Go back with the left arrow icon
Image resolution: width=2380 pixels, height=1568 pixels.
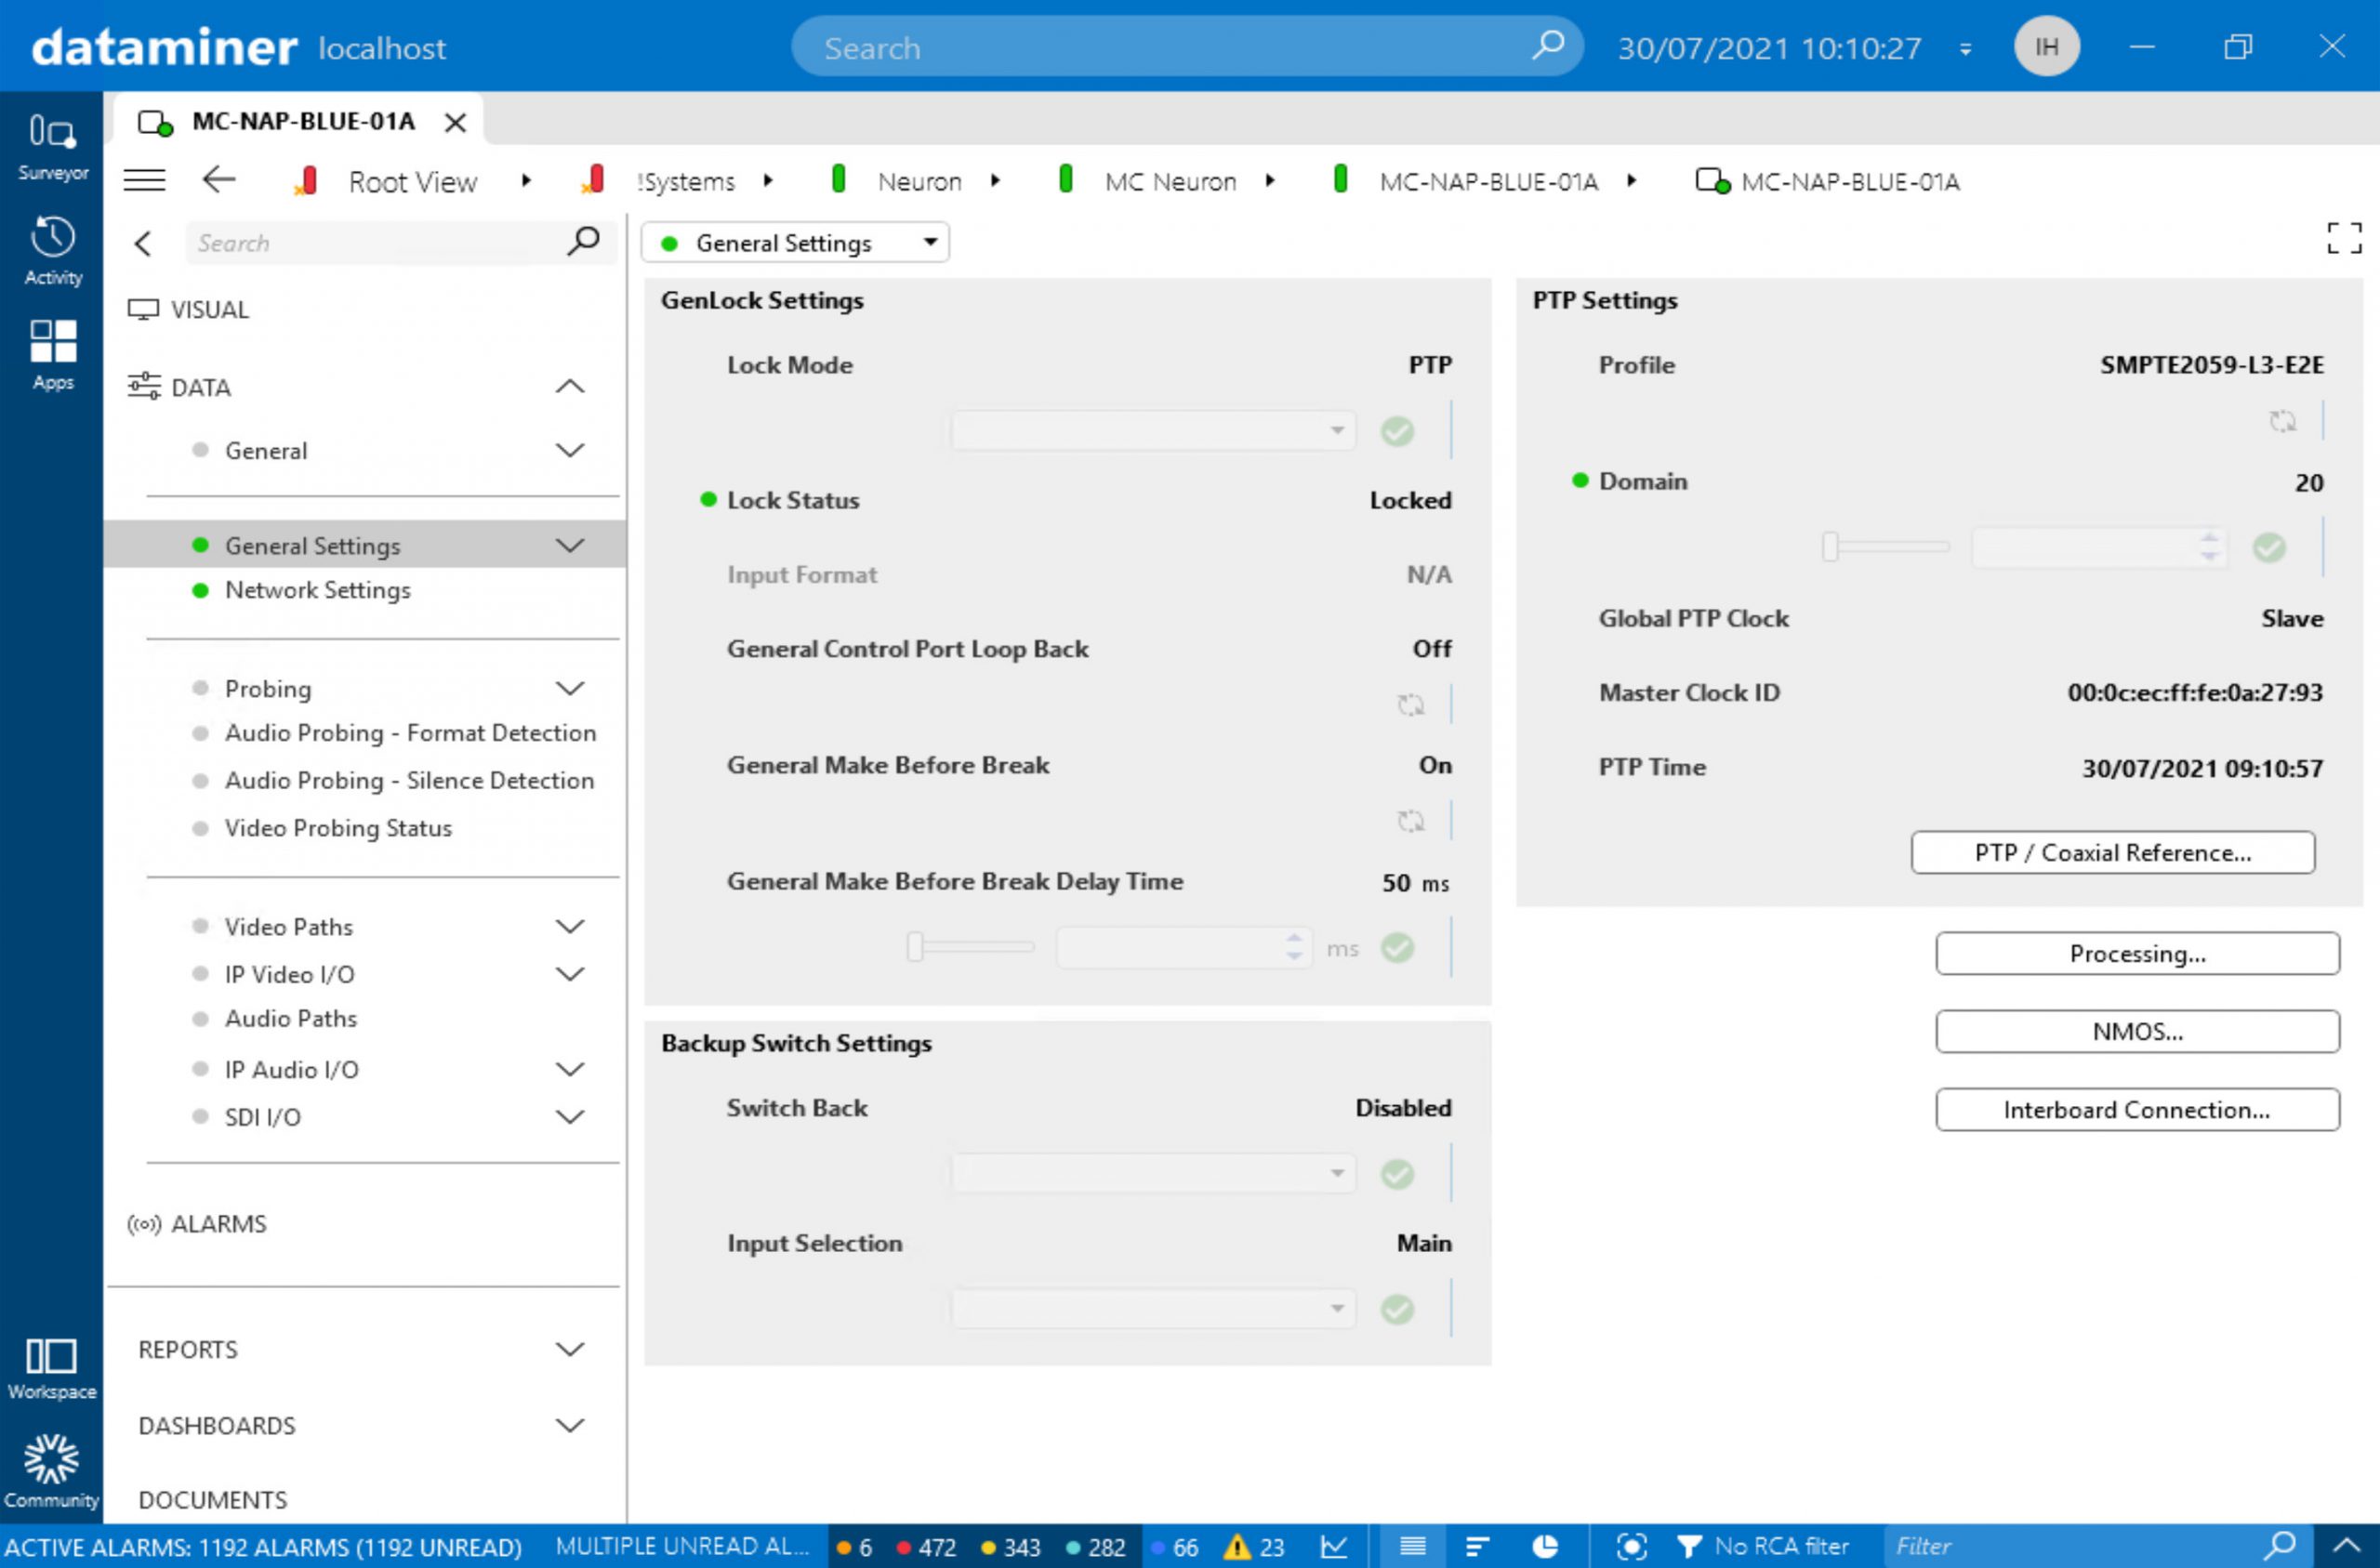click(219, 180)
